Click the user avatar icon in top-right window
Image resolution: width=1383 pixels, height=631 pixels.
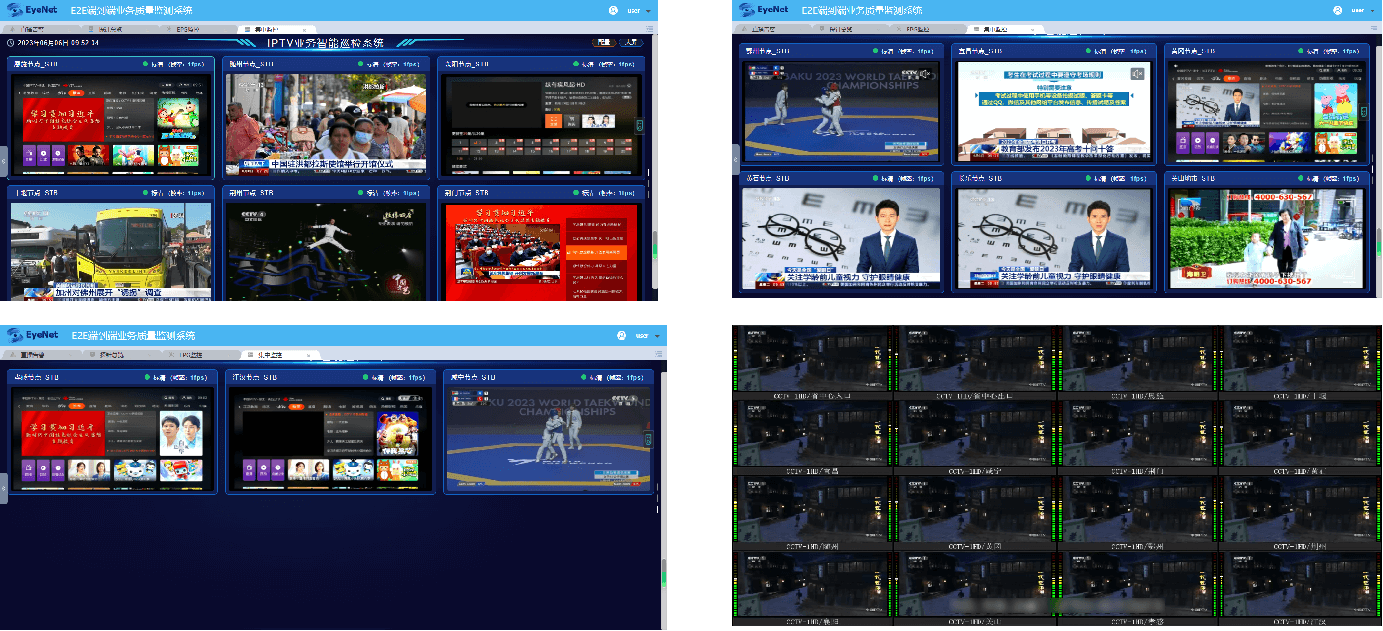point(1337,10)
